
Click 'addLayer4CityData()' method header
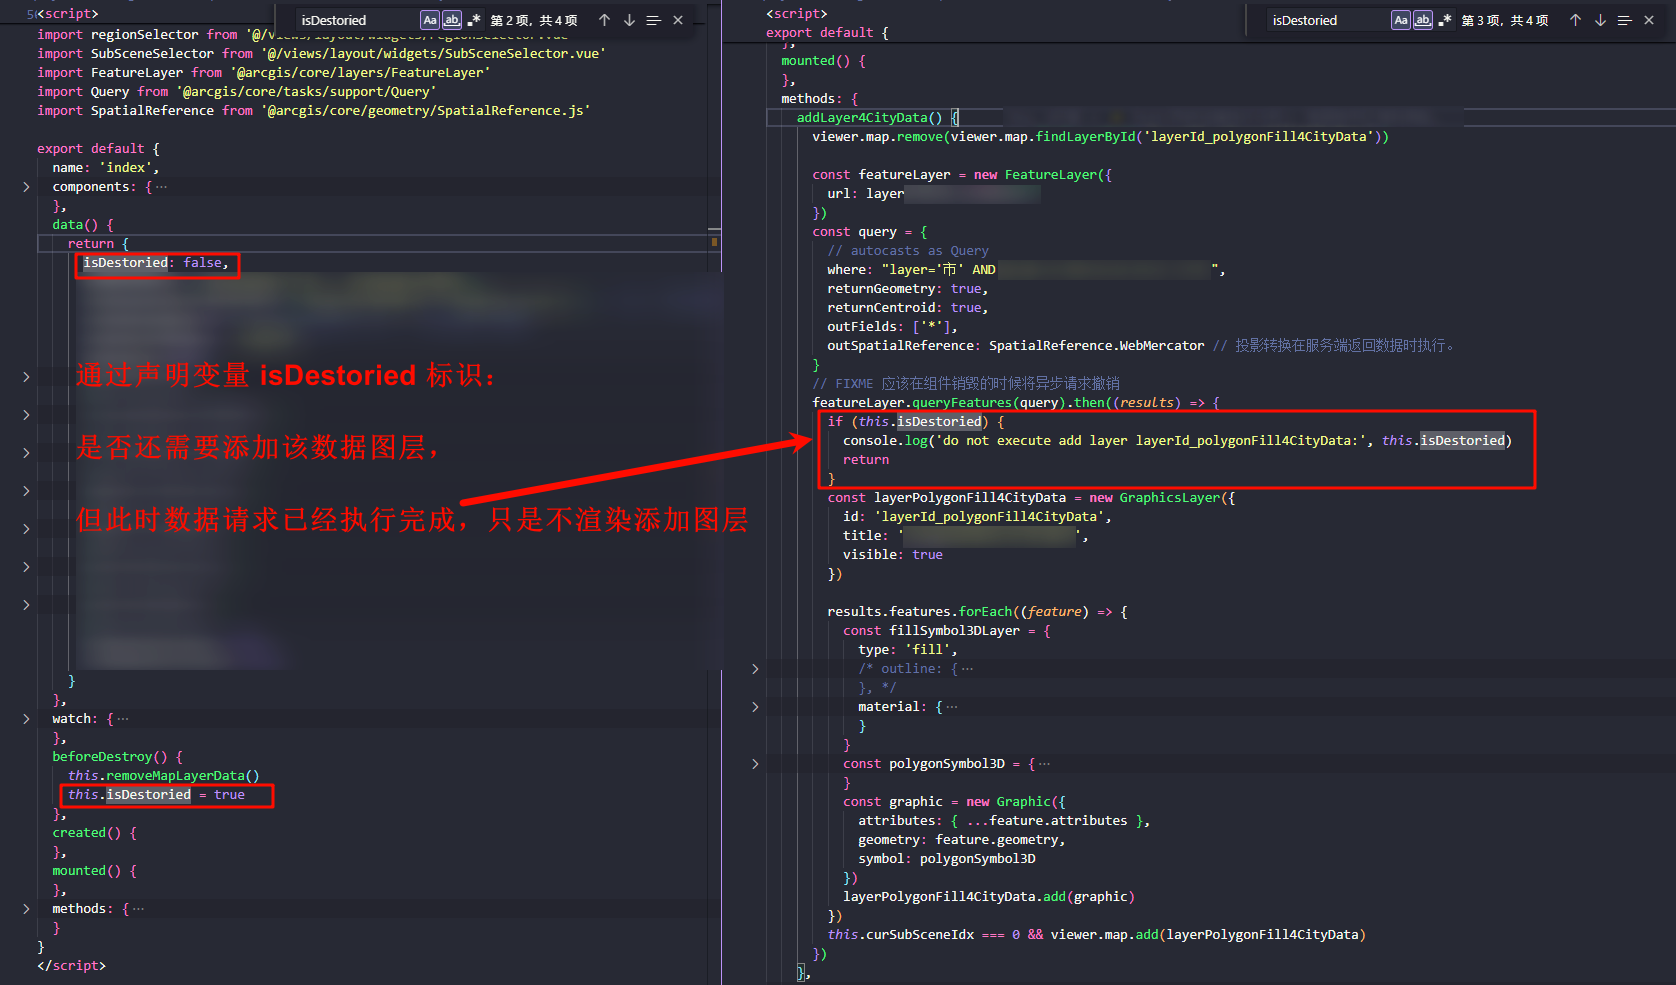point(878,118)
